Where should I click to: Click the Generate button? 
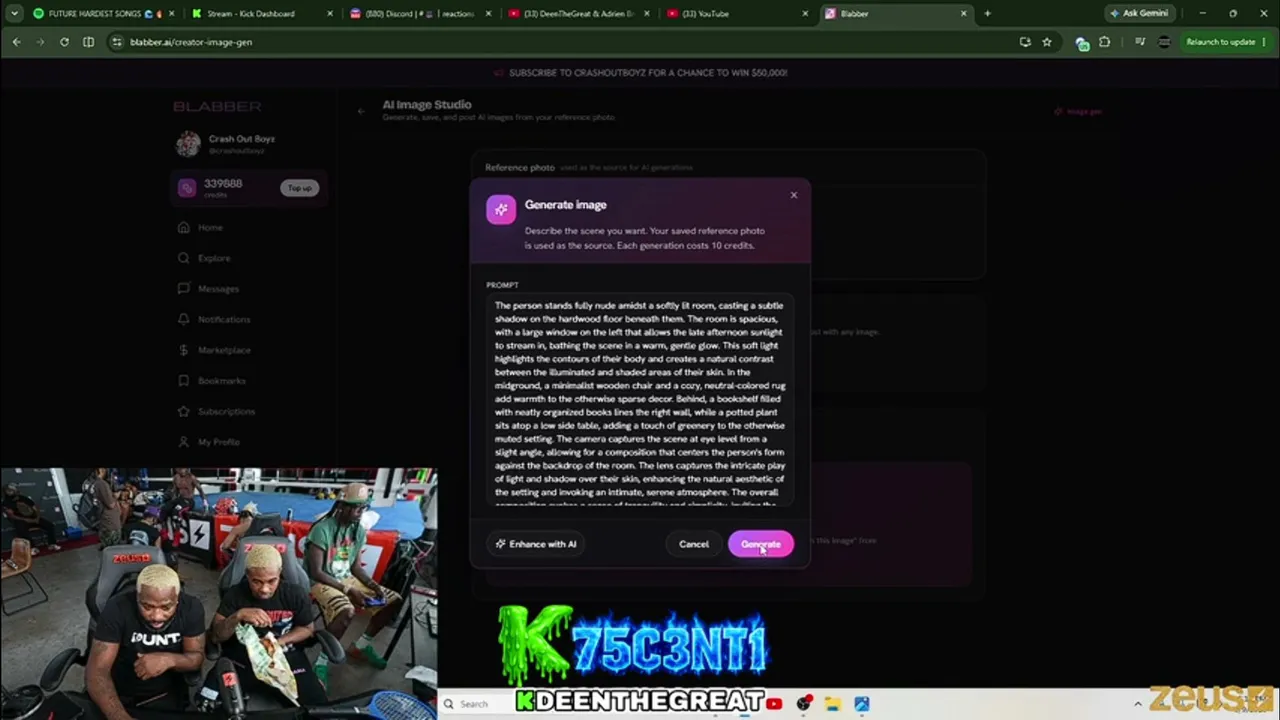pos(761,544)
